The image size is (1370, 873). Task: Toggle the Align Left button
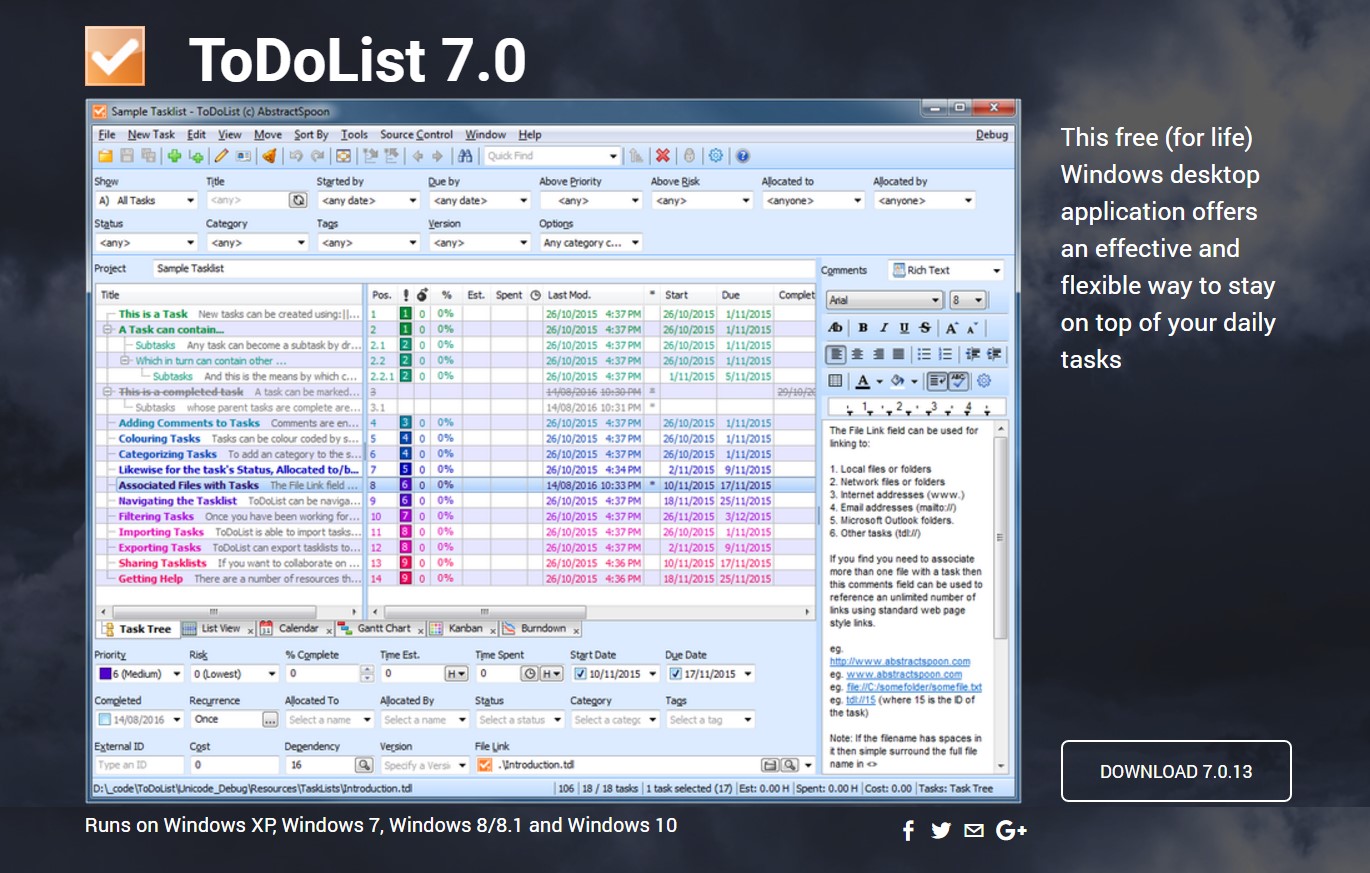pos(836,354)
